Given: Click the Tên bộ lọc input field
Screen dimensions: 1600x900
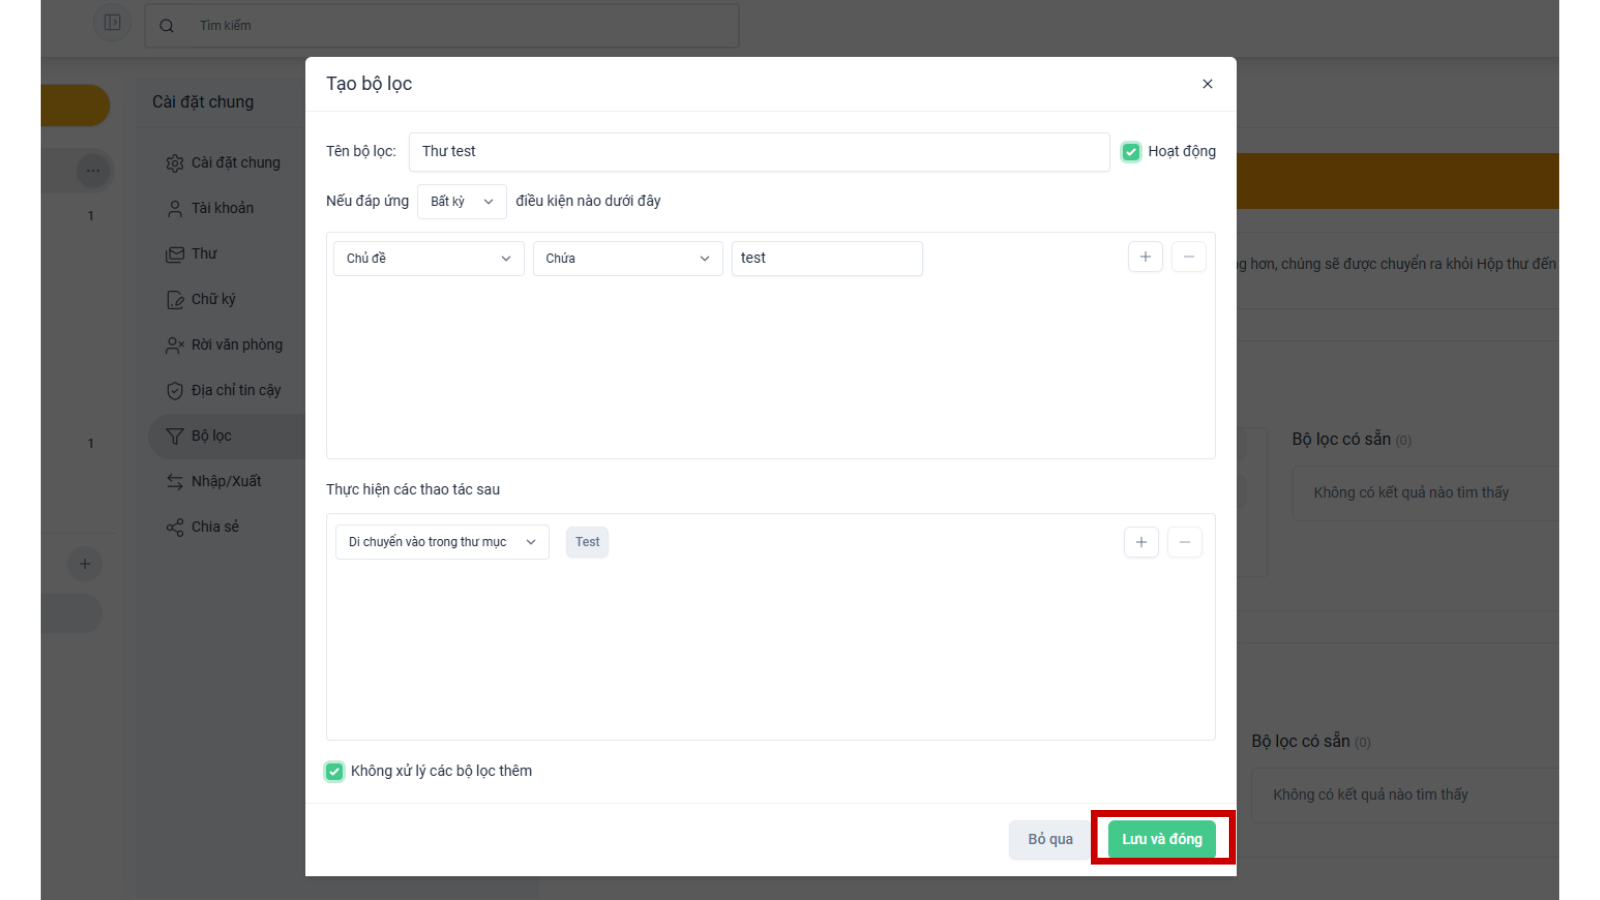Looking at the screenshot, I should 759,152.
